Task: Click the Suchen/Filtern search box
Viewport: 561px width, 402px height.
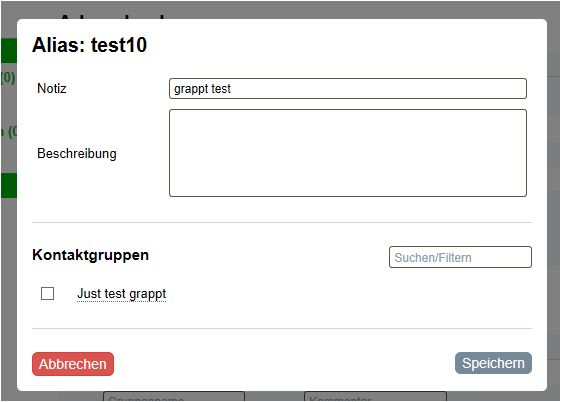Action: 460,257
